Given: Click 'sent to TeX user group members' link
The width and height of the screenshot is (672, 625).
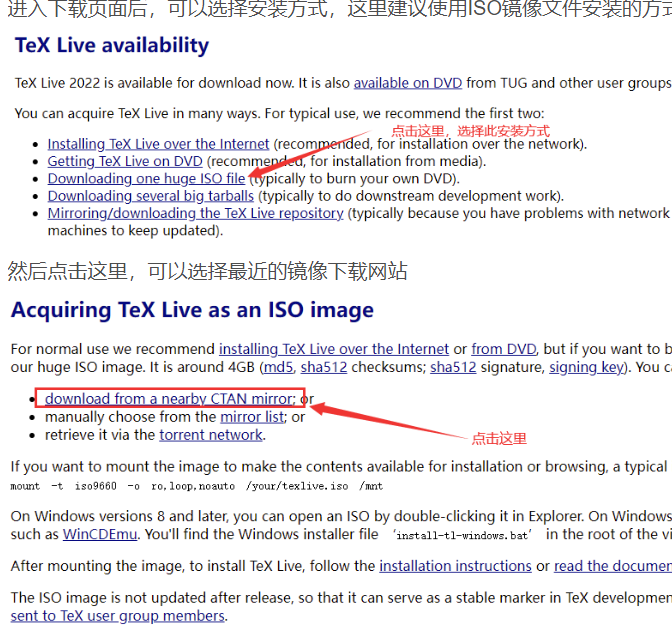Looking at the screenshot, I should tap(117, 616).
